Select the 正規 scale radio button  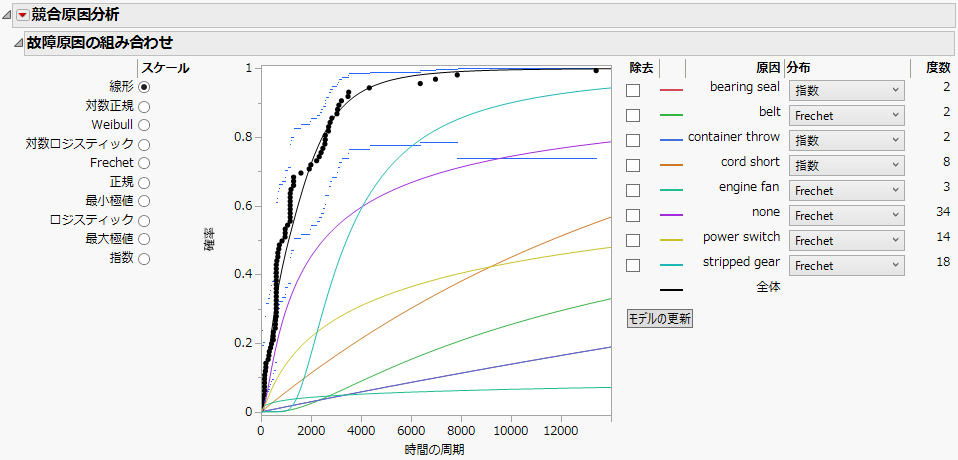point(144,182)
